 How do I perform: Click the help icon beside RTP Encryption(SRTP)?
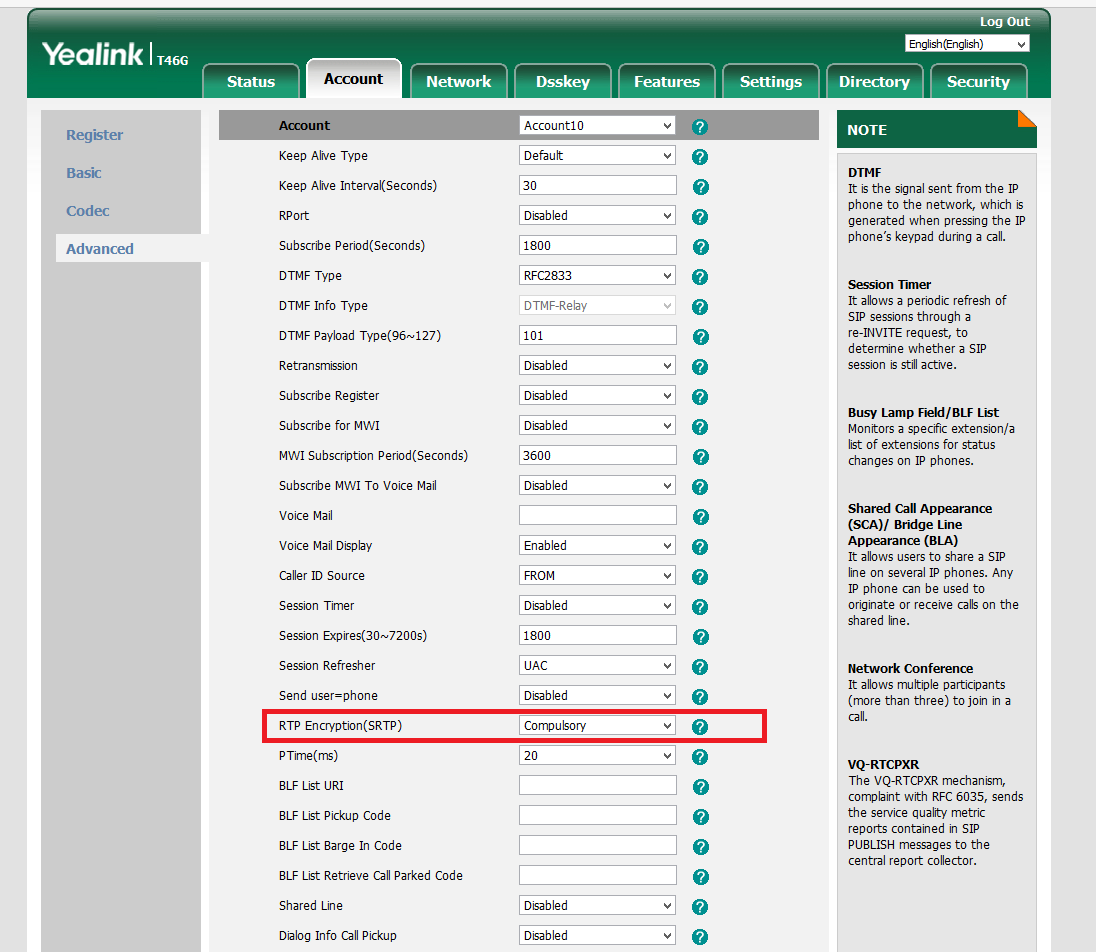click(x=700, y=727)
